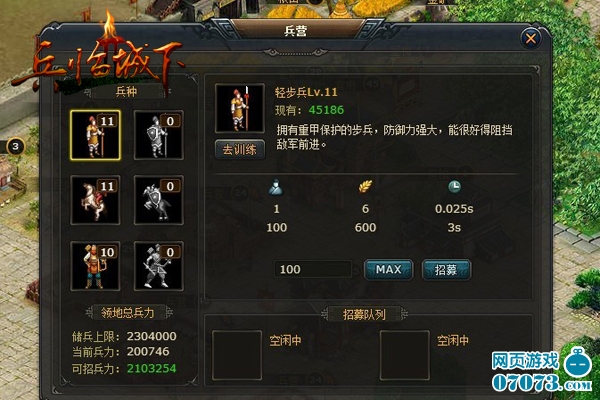Viewport: 600px width, 400px height.
Task: Click the first idle recruit queue slot
Action: pyautogui.click(x=237, y=355)
